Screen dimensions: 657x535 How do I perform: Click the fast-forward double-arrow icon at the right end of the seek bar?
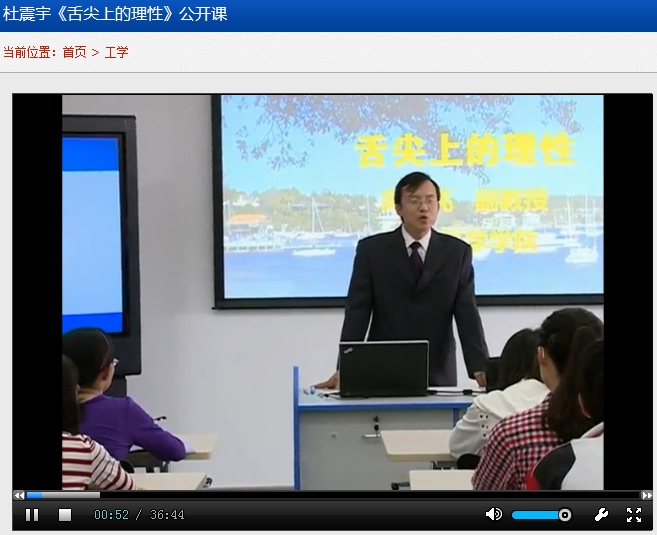(x=646, y=495)
